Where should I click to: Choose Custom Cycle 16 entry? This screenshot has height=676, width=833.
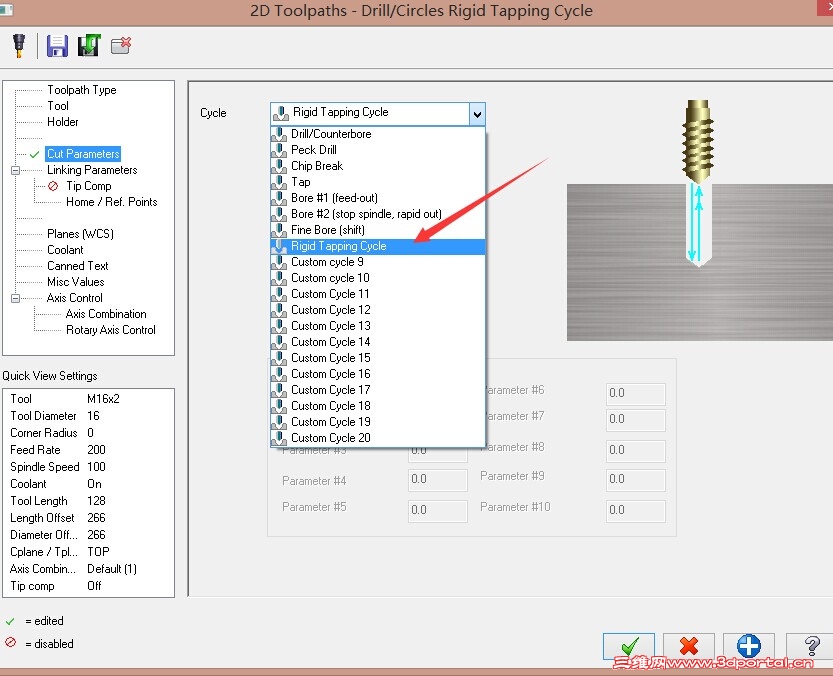378,374
